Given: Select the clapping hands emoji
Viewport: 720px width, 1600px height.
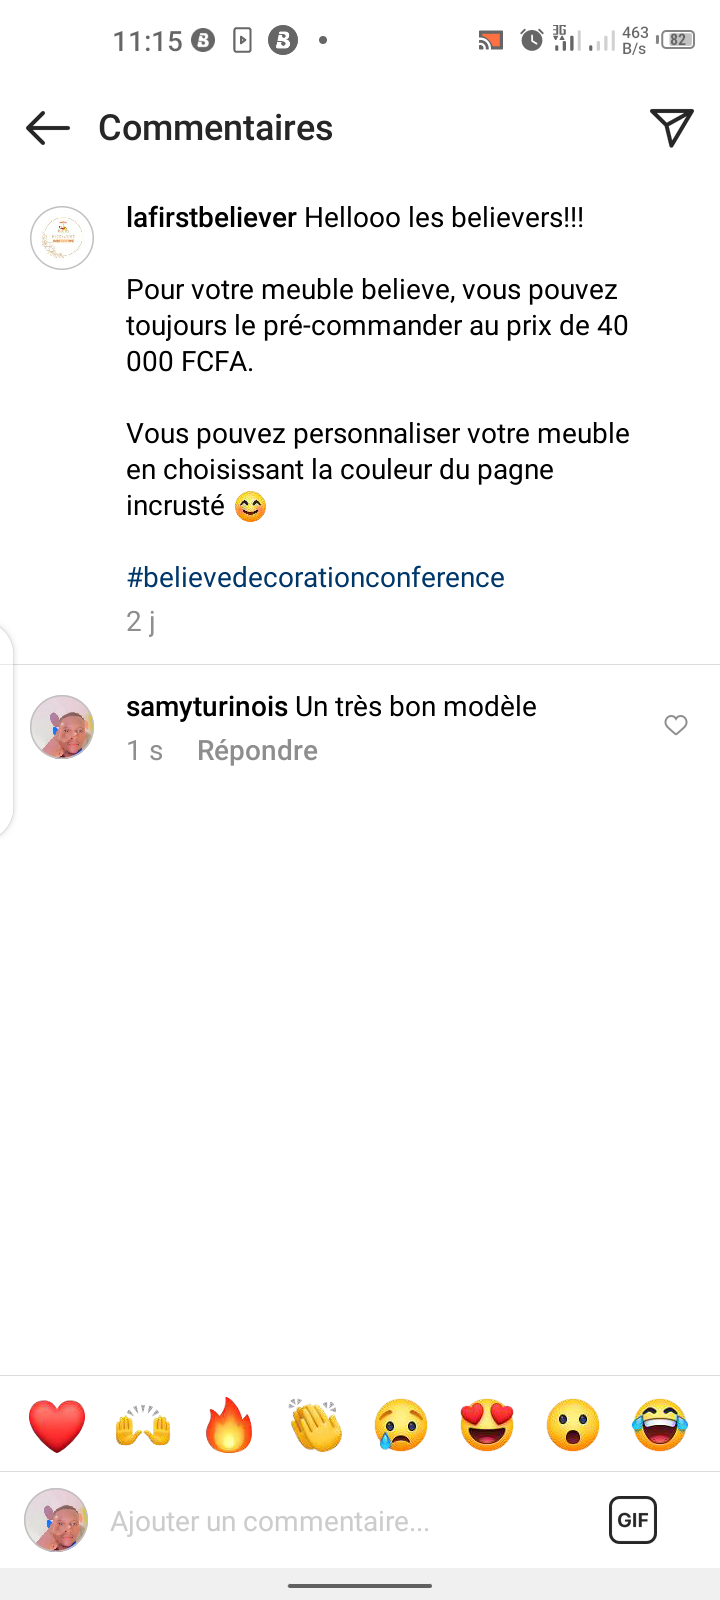Looking at the screenshot, I should click(315, 1425).
